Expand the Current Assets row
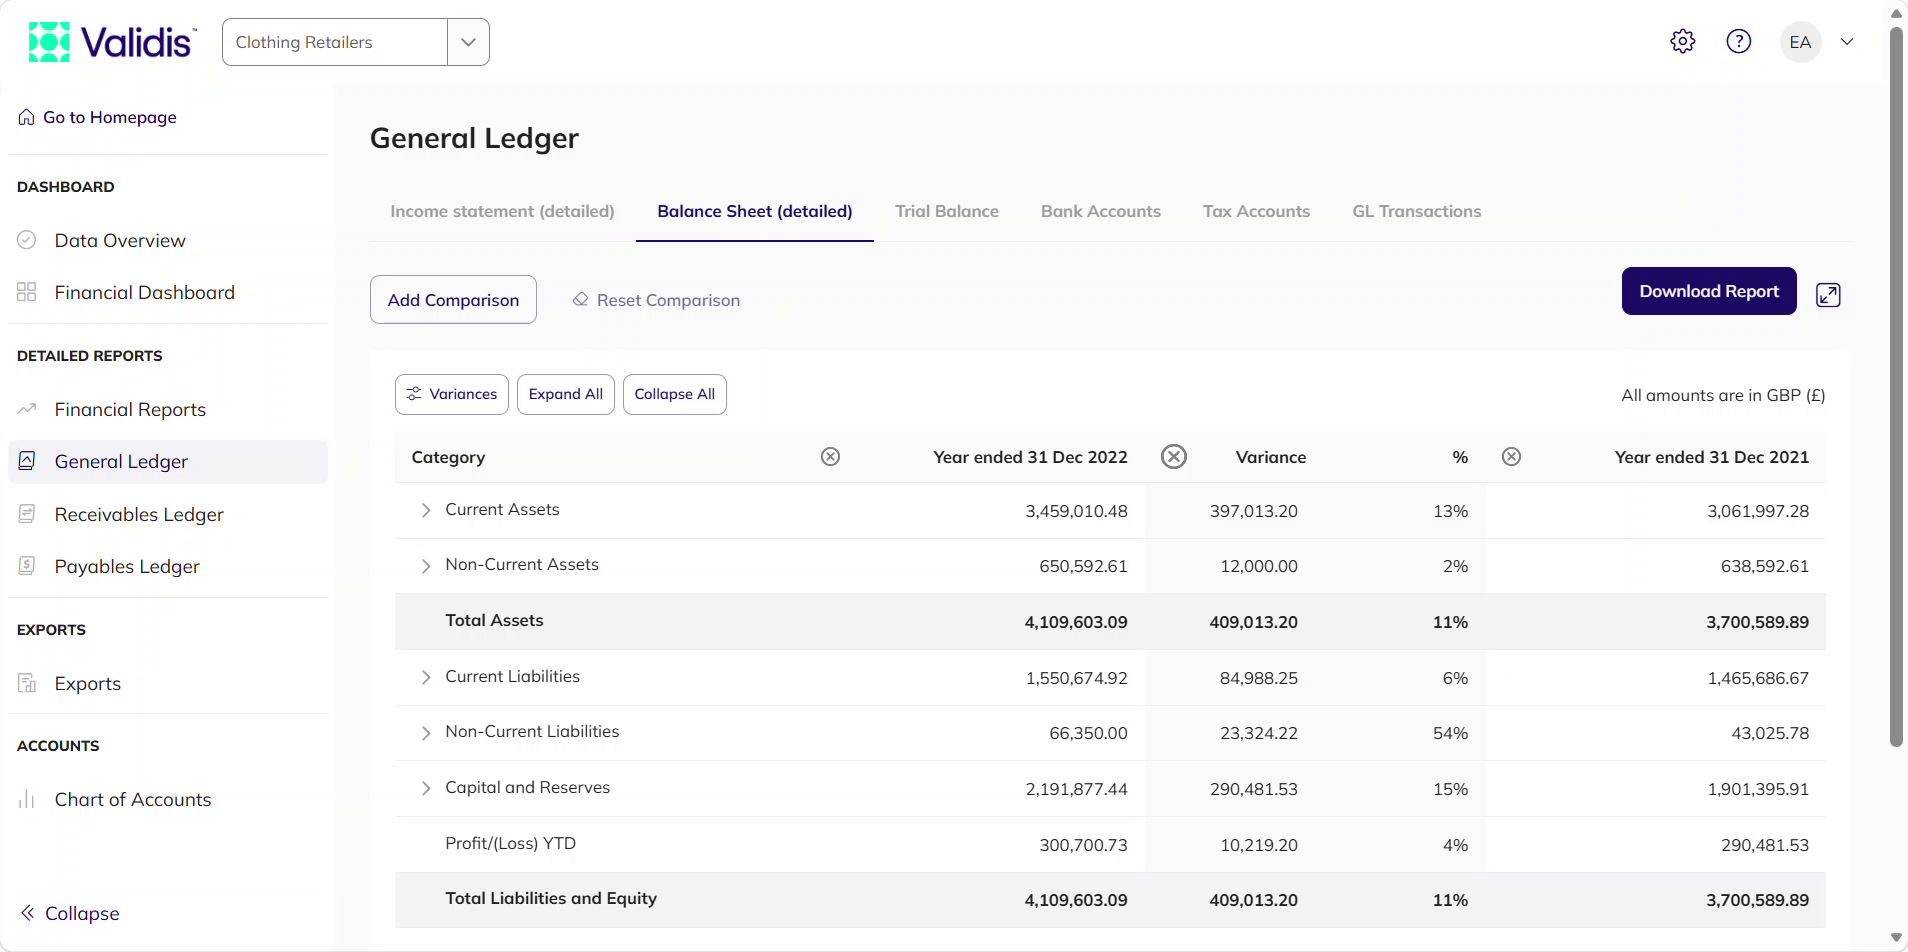 pos(426,510)
